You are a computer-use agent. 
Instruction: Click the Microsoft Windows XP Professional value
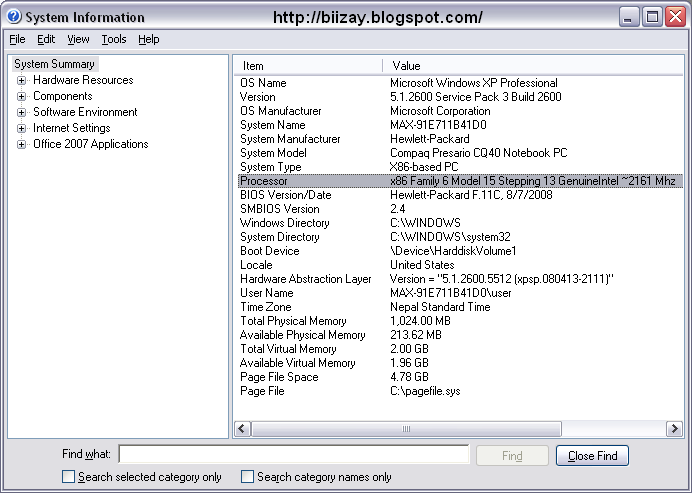(474, 83)
